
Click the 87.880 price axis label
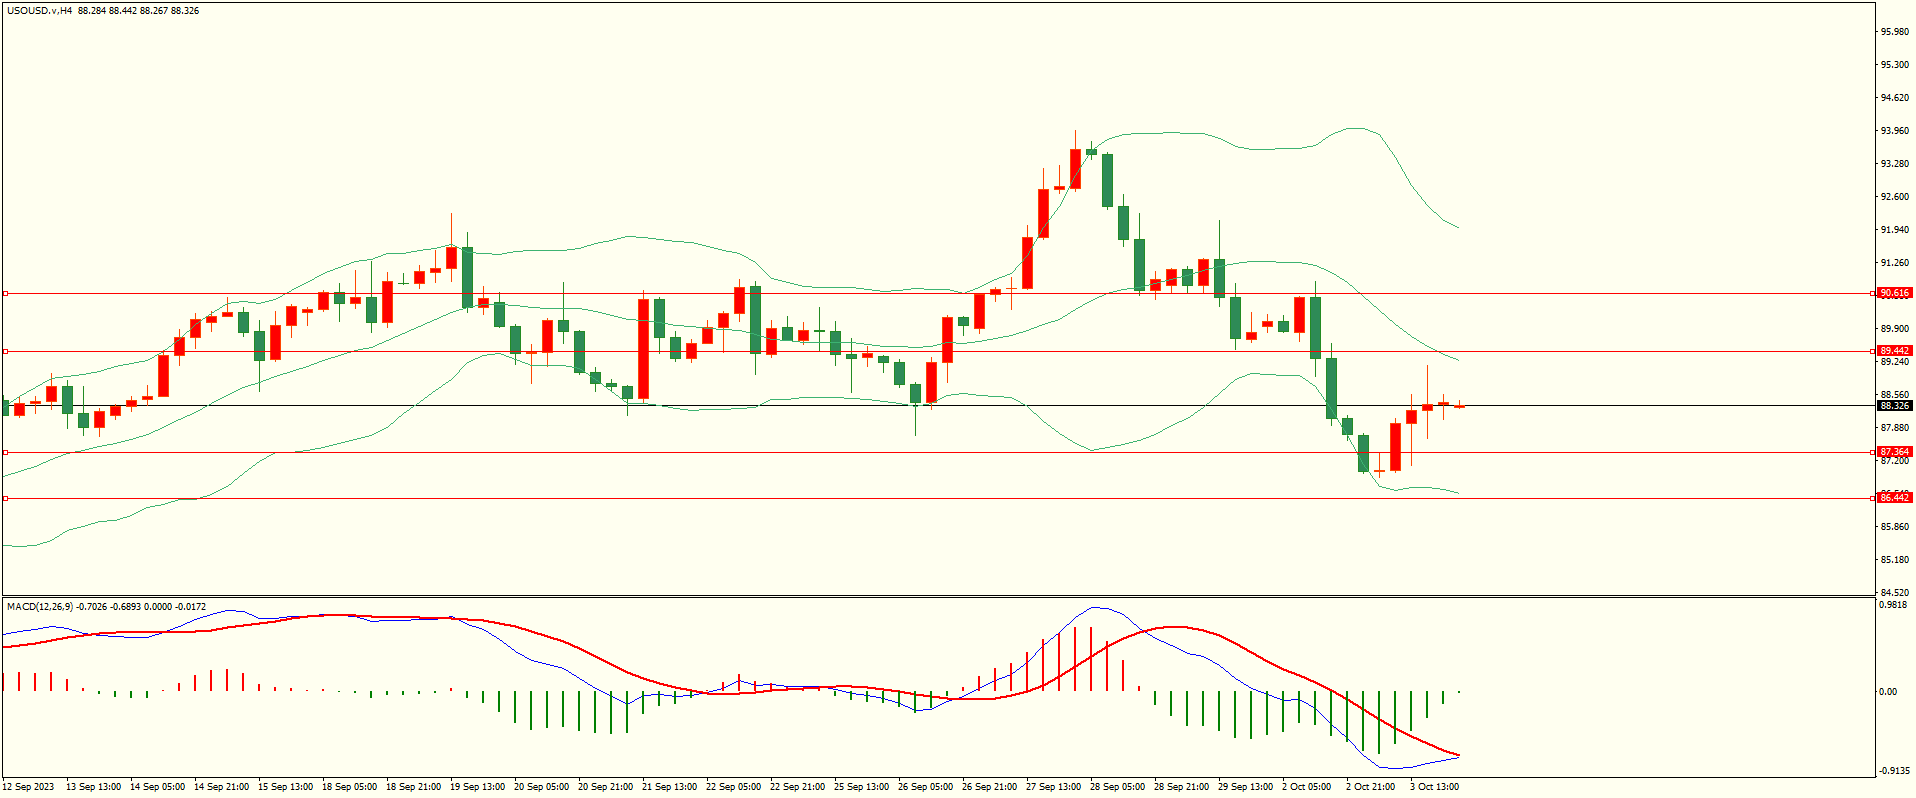pyautogui.click(x=1895, y=428)
